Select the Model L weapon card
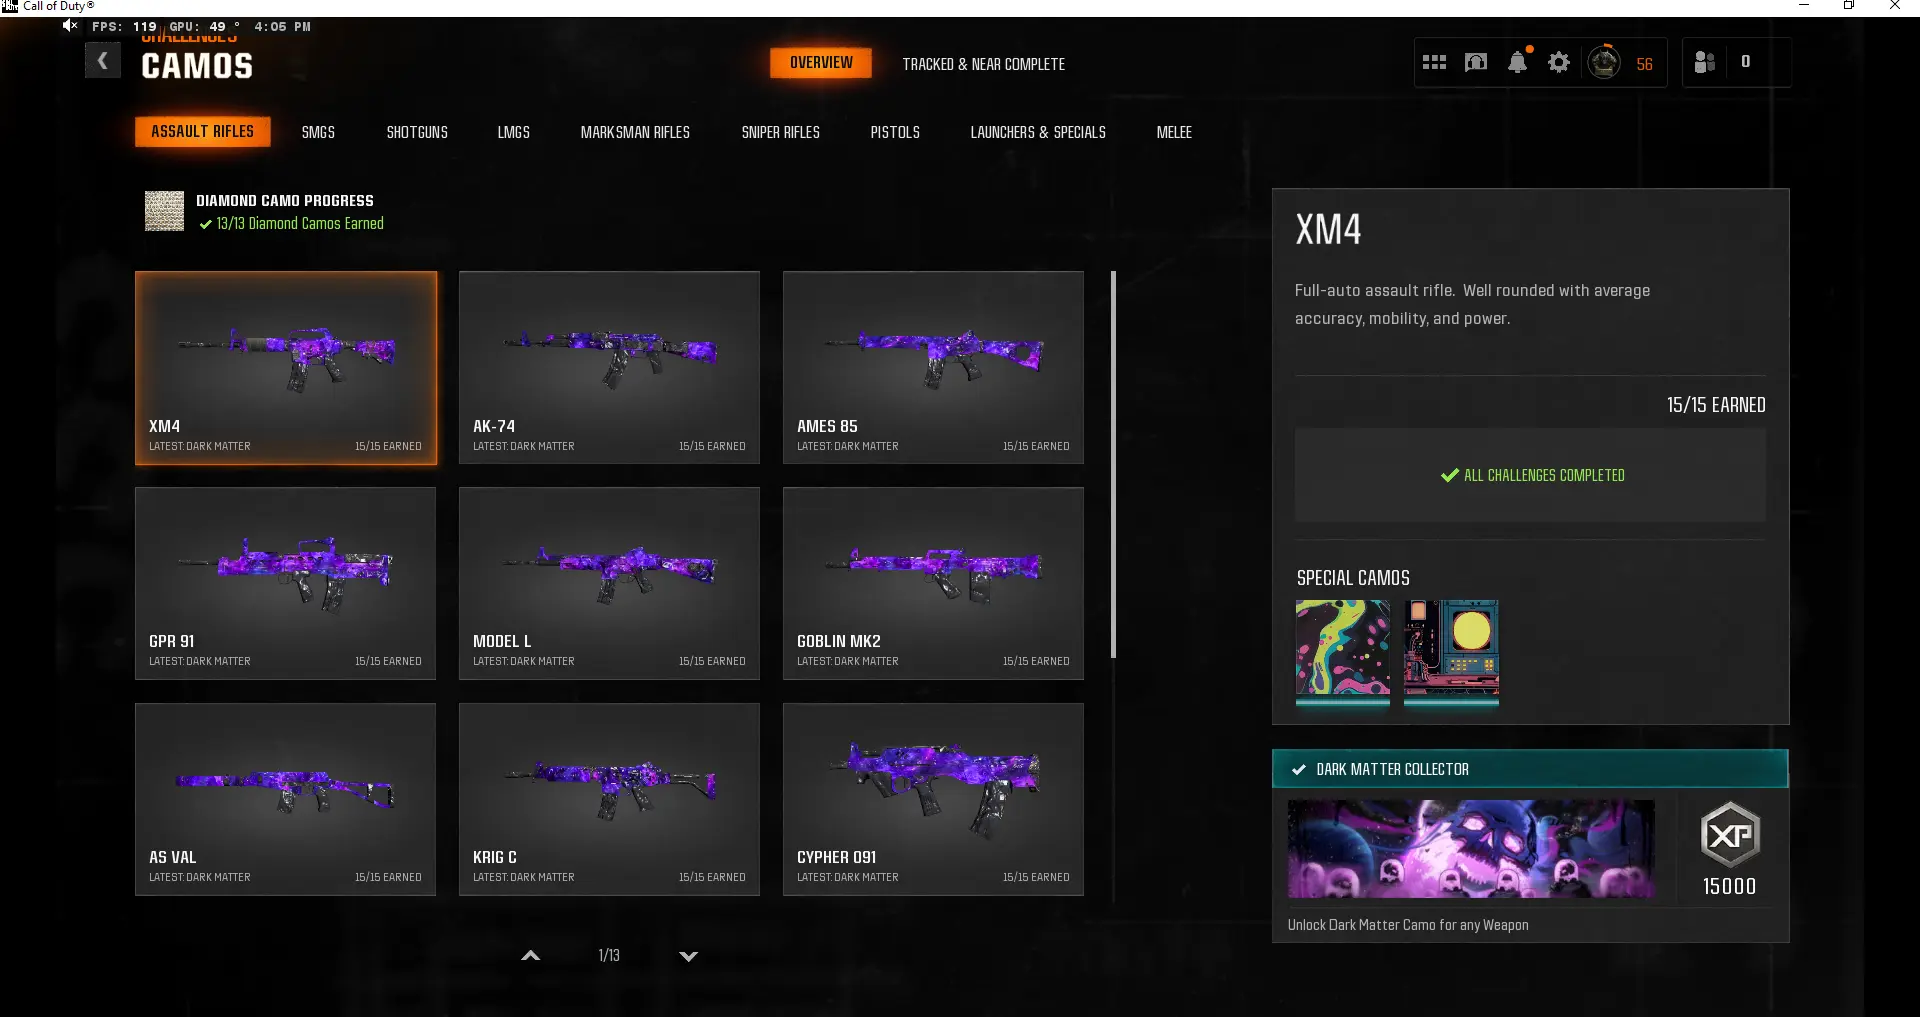This screenshot has height=1017, width=1920. [x=609, y=583]
